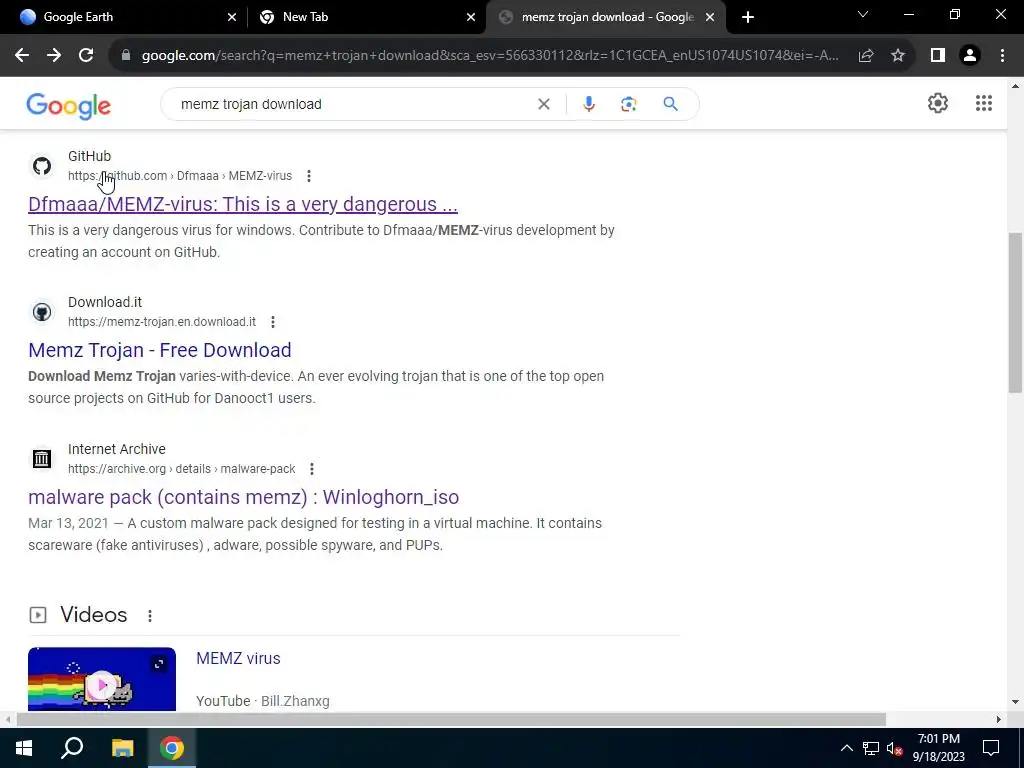Image resolution: width=1024 pixels, height=768 pixels.
Task: Clear the search query text
Action: [543, 104]
